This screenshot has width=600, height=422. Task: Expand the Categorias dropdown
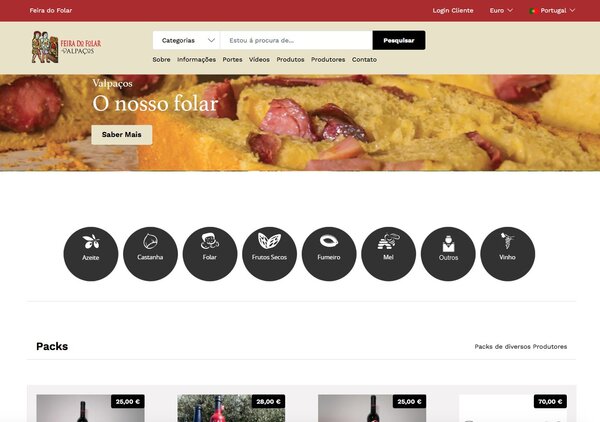coord(186,40)
